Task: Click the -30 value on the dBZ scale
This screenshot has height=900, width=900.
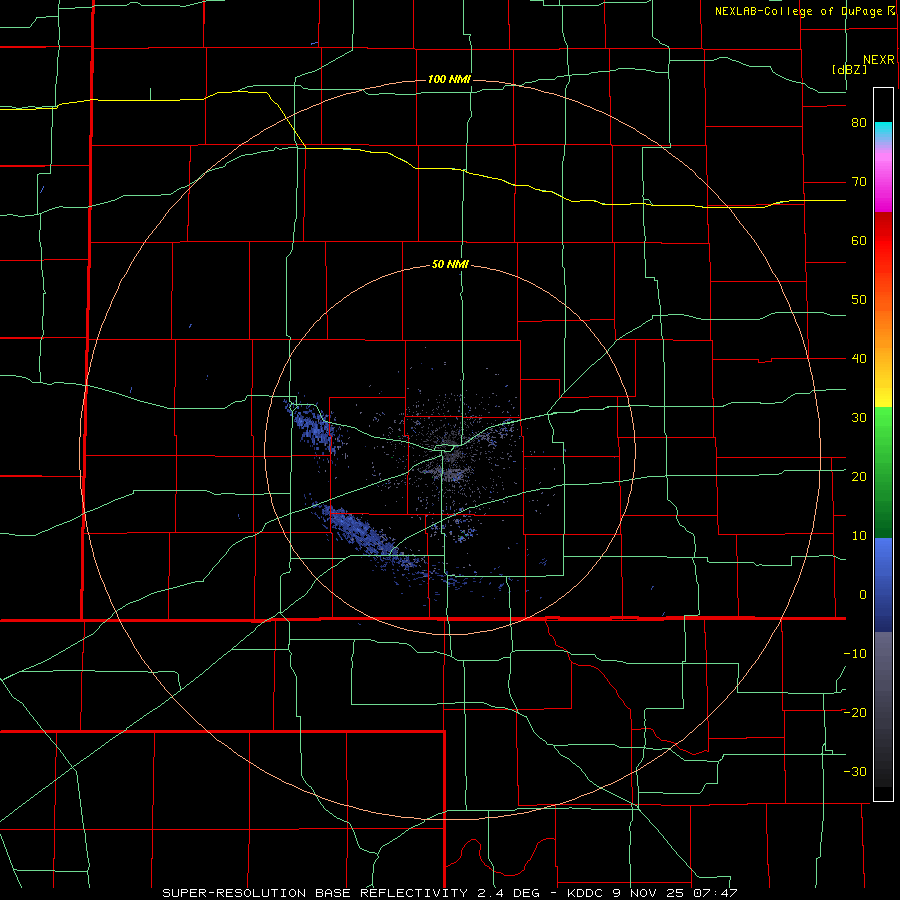Action: coord(855,771)
